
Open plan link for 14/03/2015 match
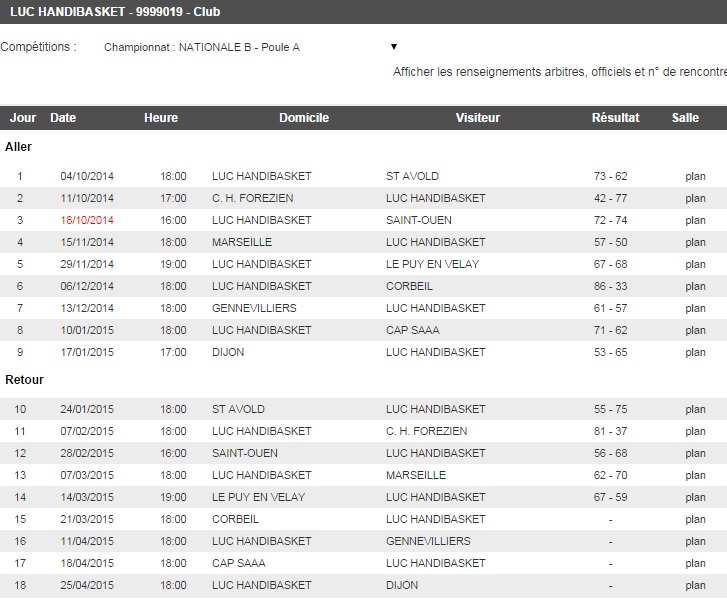click(695, 497)
